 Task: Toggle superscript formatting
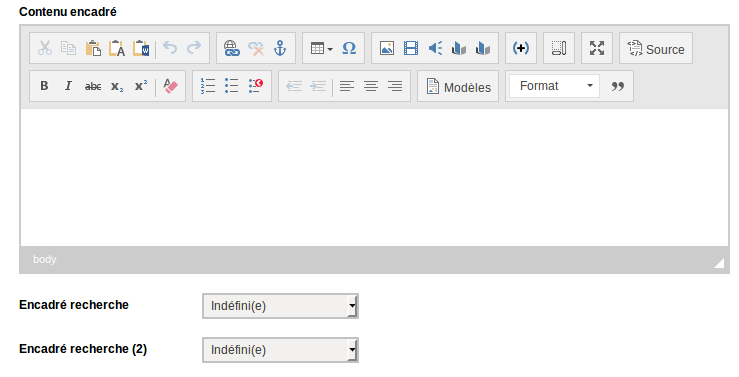pyautogui.click(x=141, y=86)
